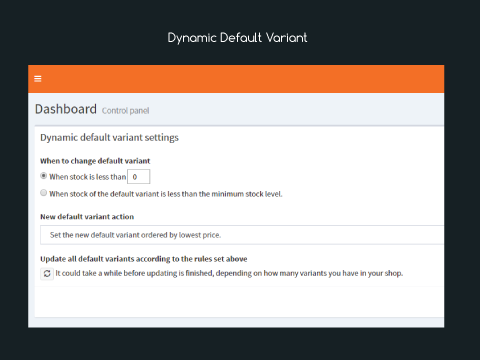Click the "Dynamic default variant settings" title

point(109,138)
